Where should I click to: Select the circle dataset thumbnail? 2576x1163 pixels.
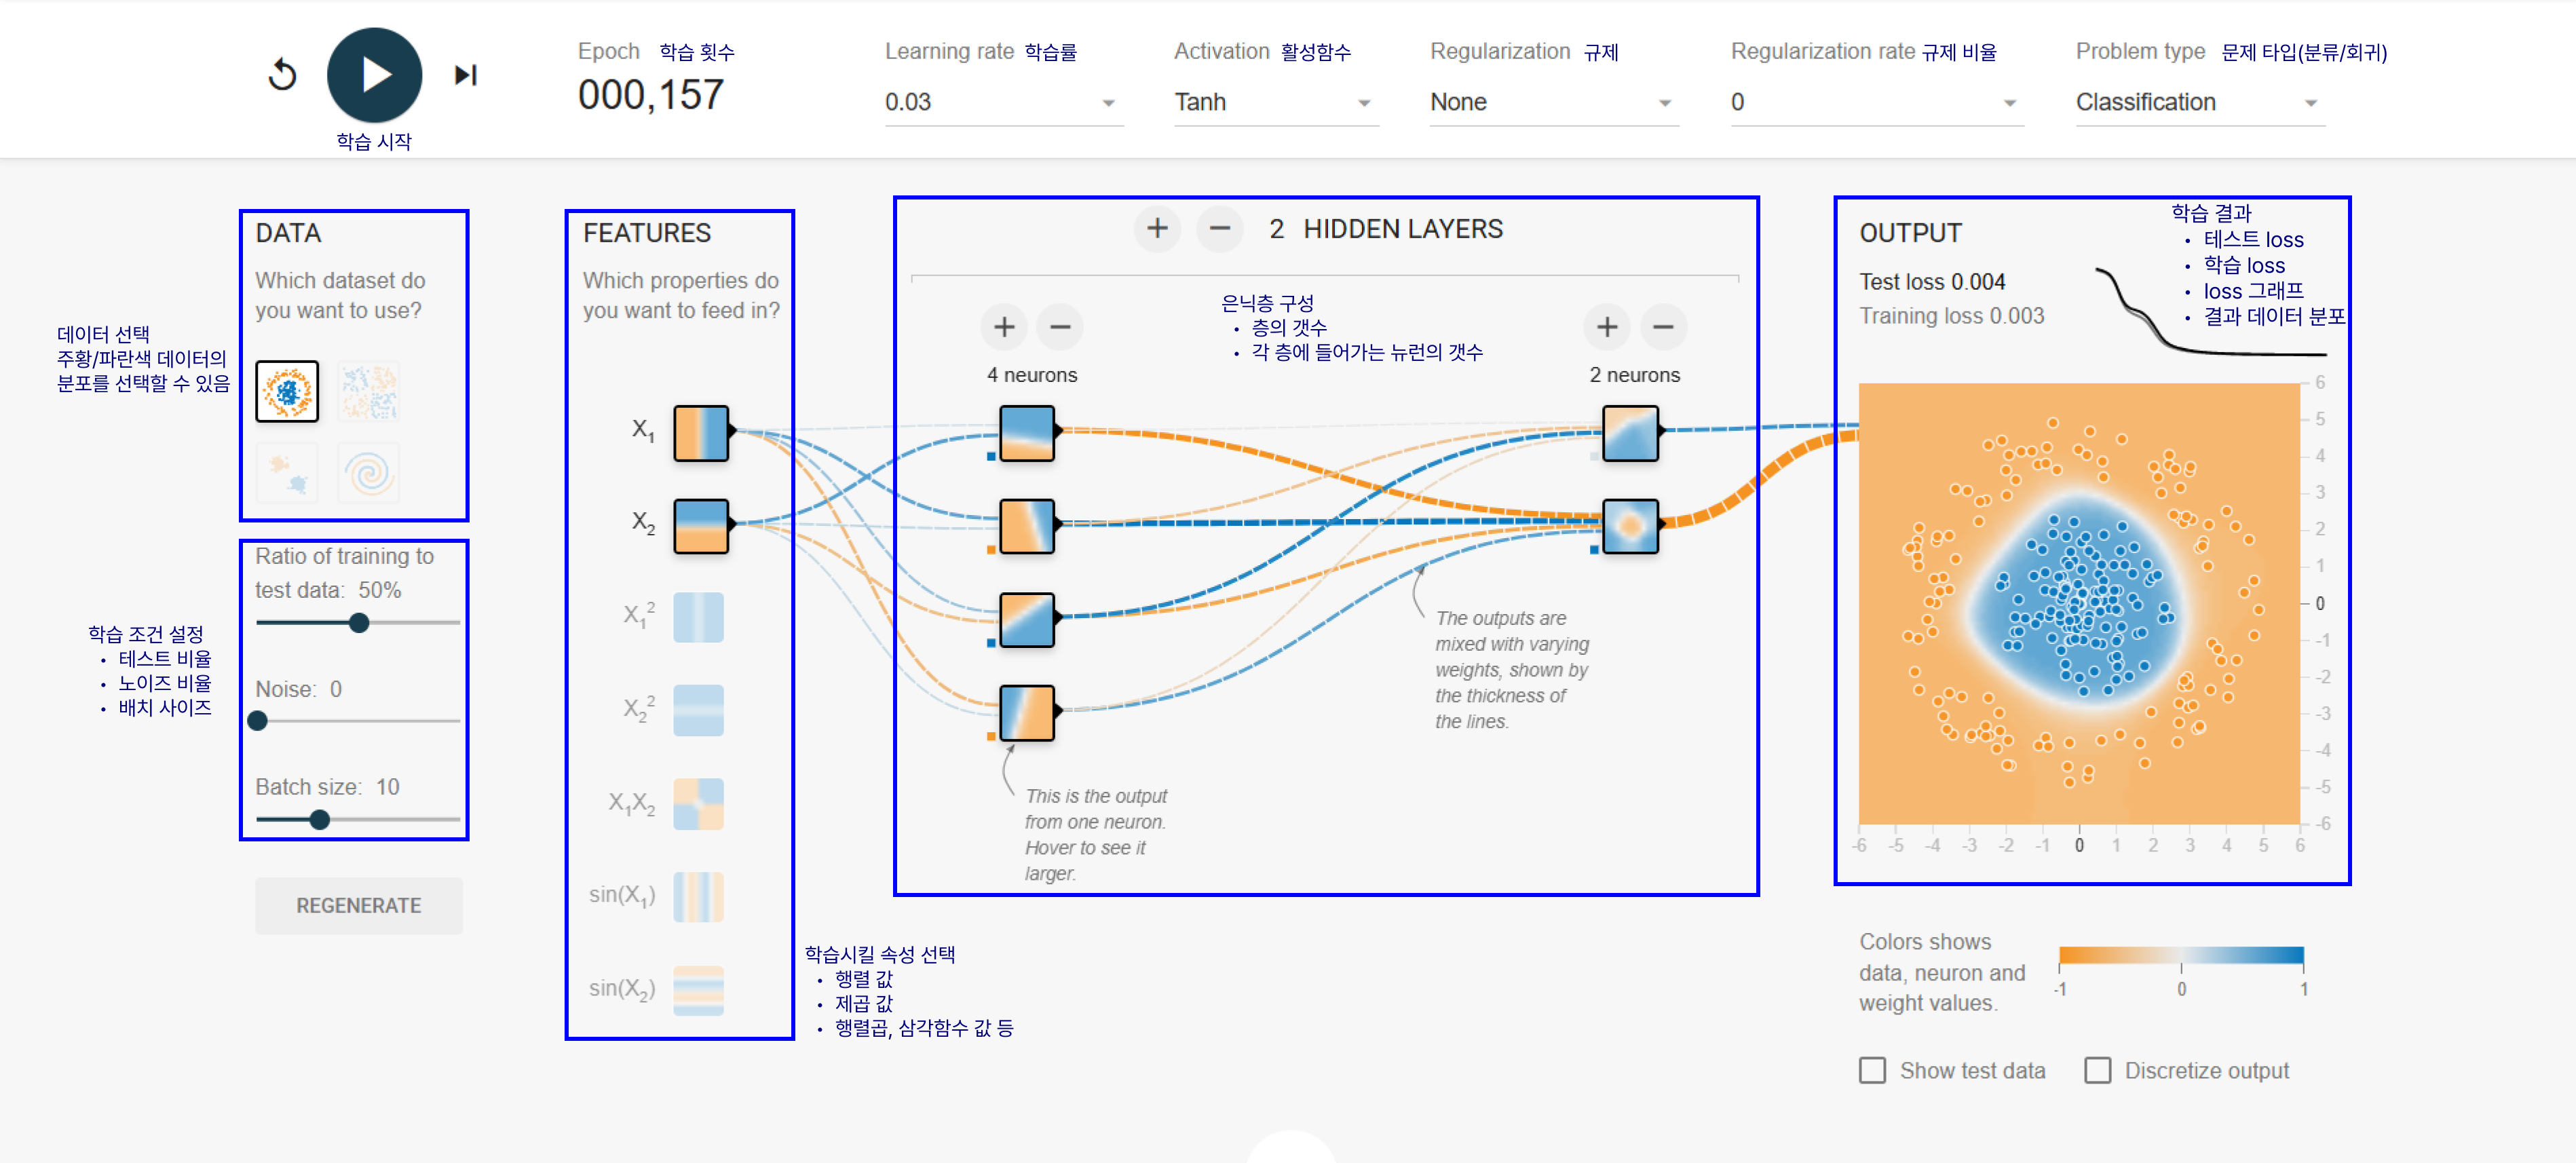[x=287, y=391]
